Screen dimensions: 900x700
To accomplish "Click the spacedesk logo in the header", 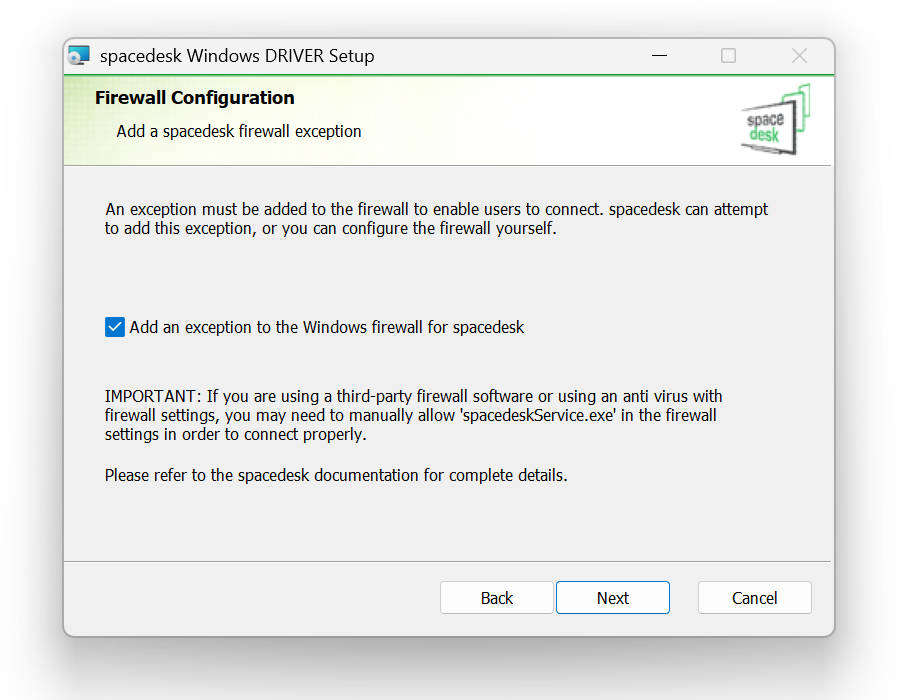I will click(775, 120).
